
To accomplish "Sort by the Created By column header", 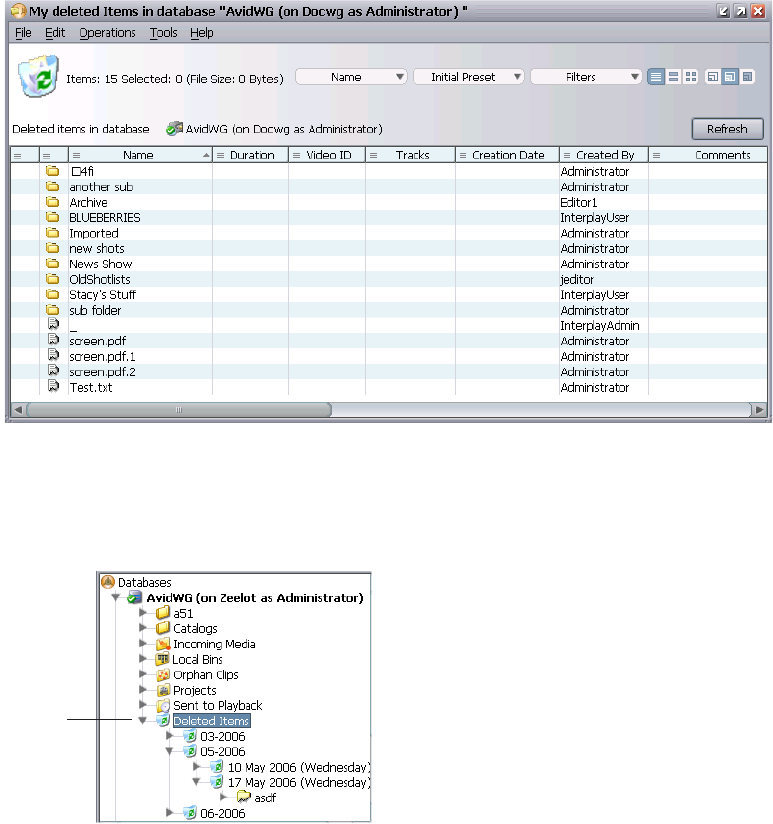I will coord(604,155).
